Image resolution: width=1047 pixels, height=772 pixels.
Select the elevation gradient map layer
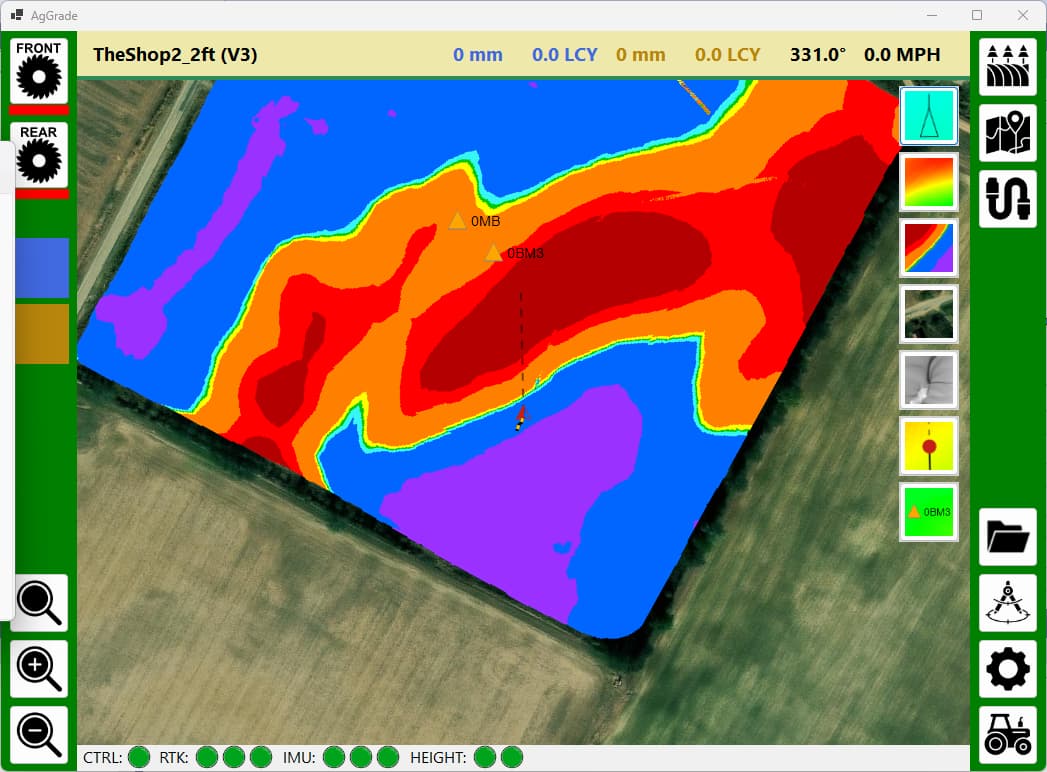click(929, 181)
